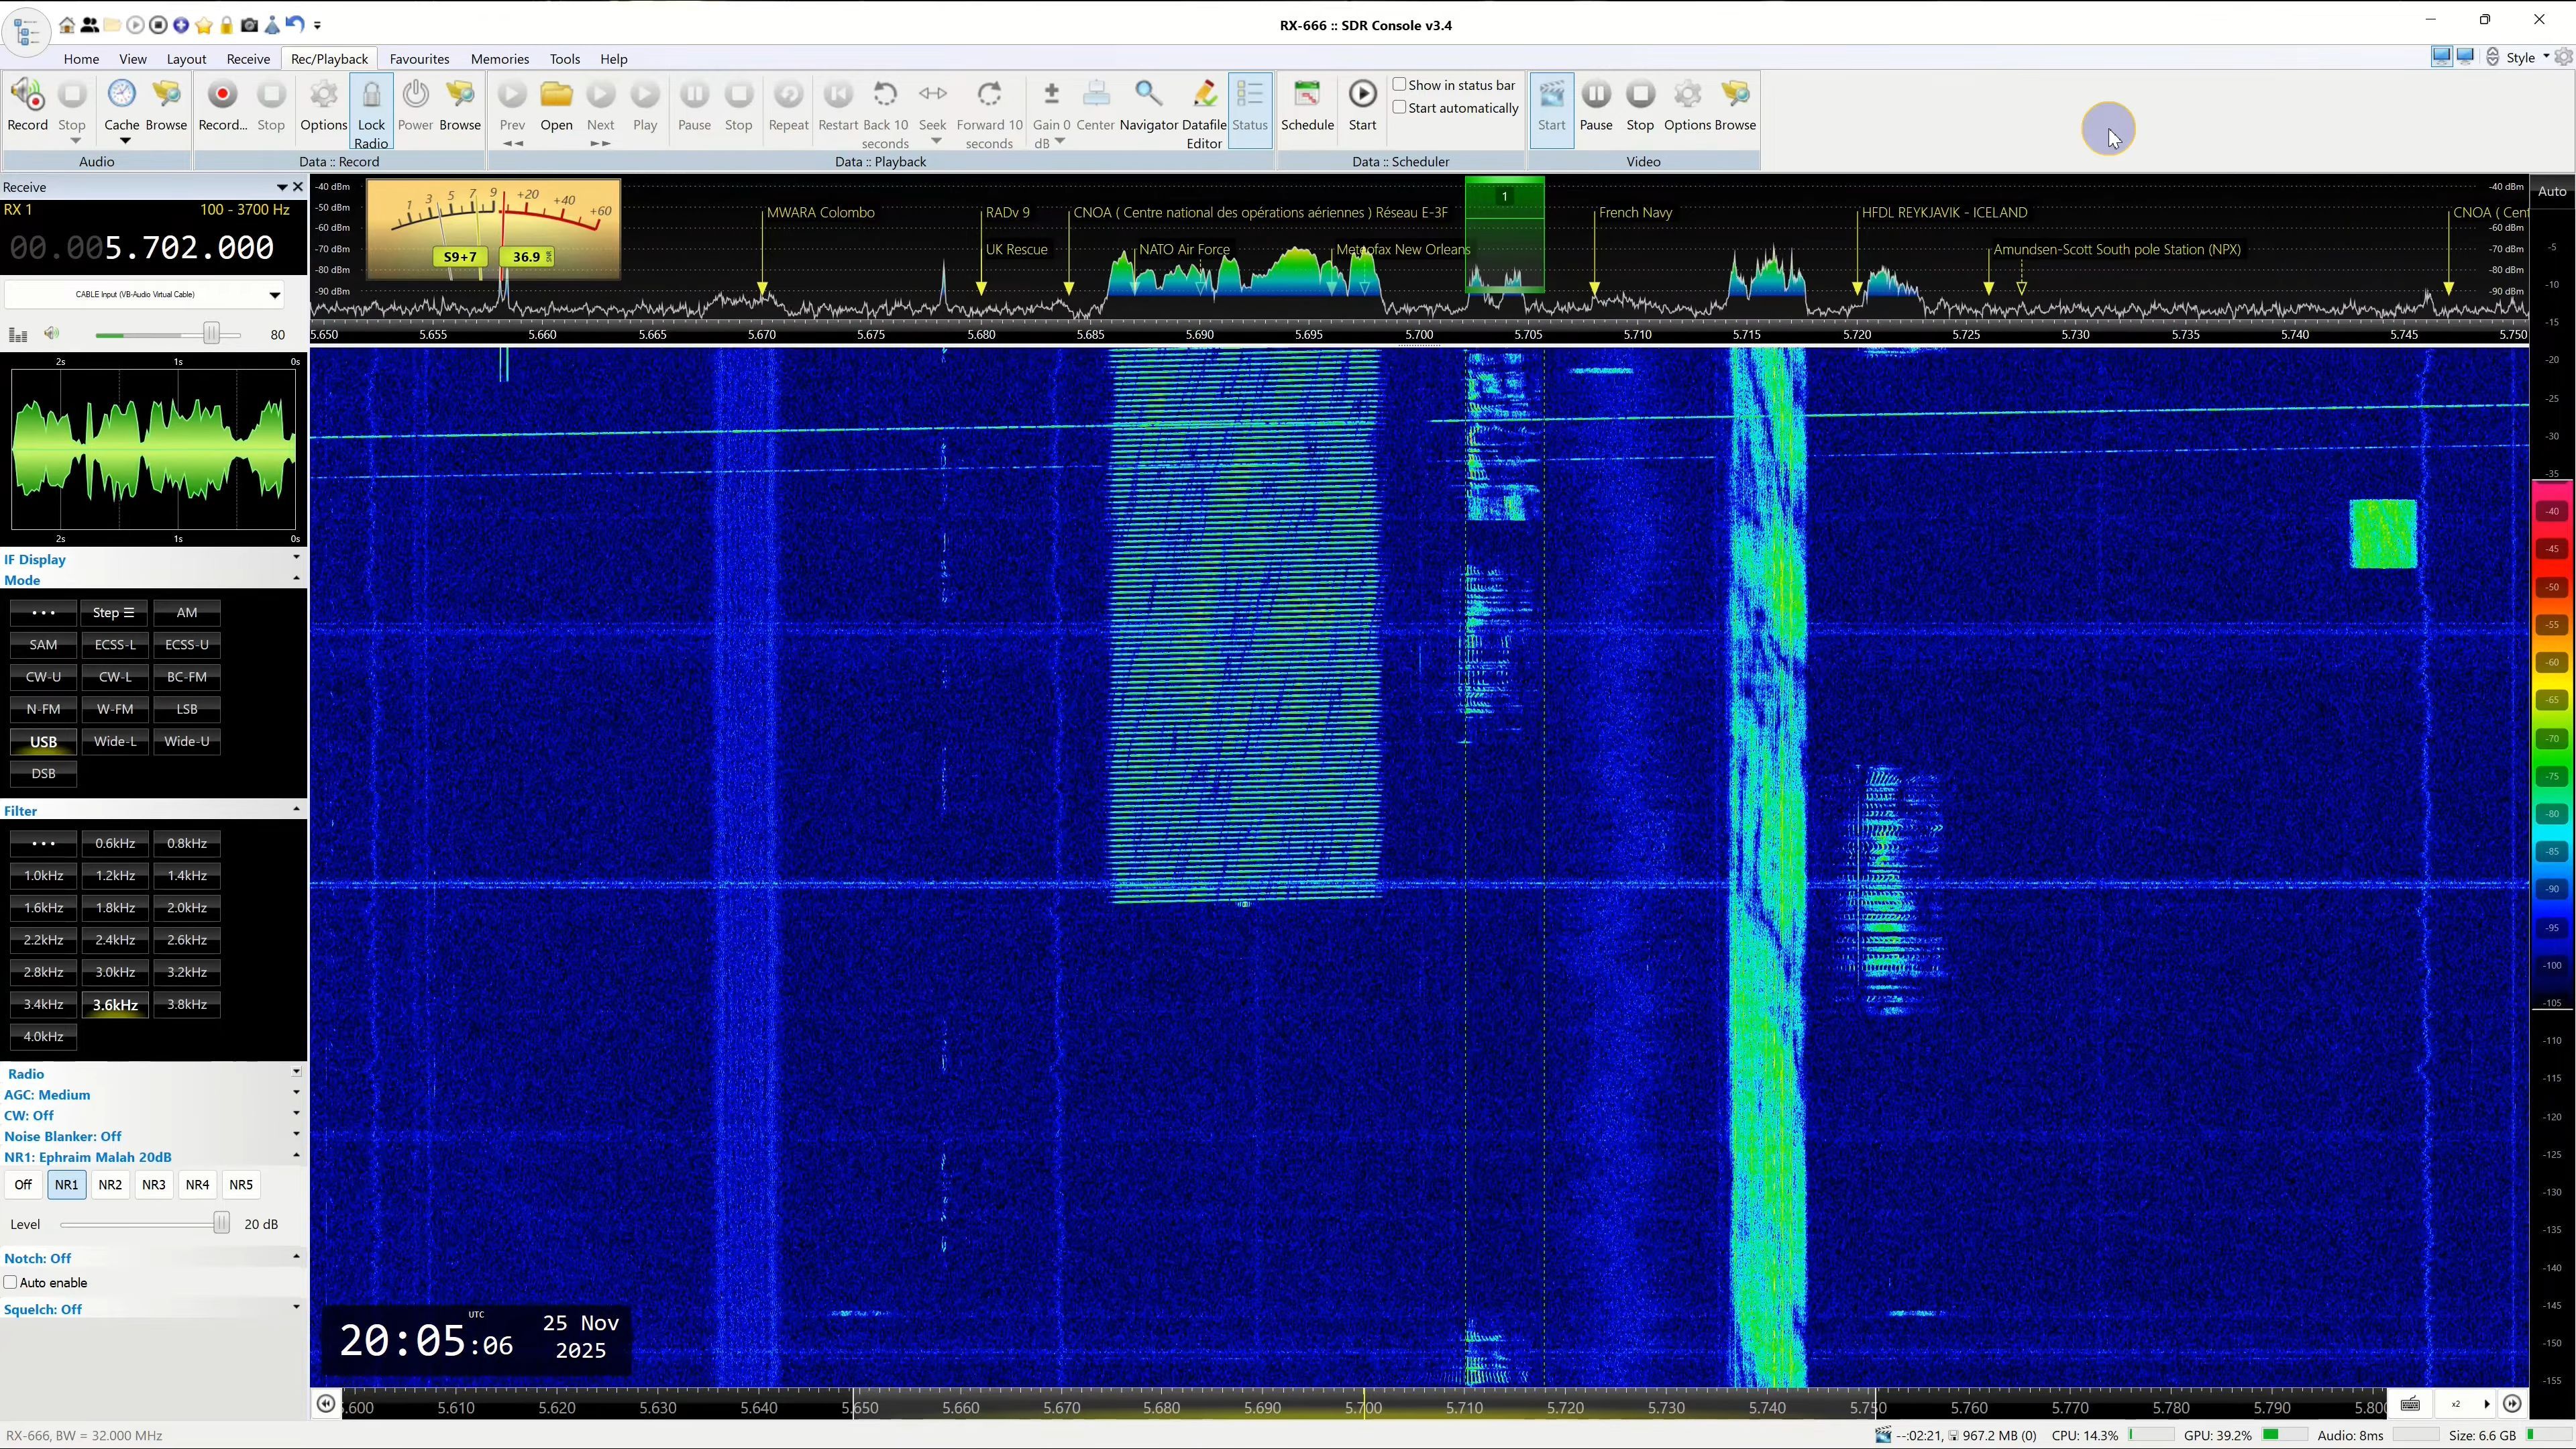Open the Favourites menu tab
The height and width of the screenshot is (1449, 2576).
tap(419, 59)
